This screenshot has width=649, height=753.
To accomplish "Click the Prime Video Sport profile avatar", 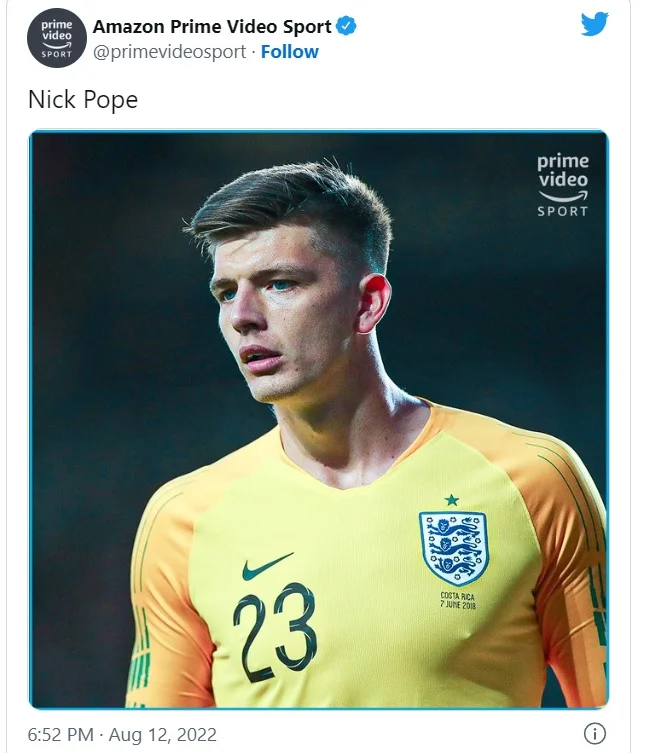I will coord(56,39).
